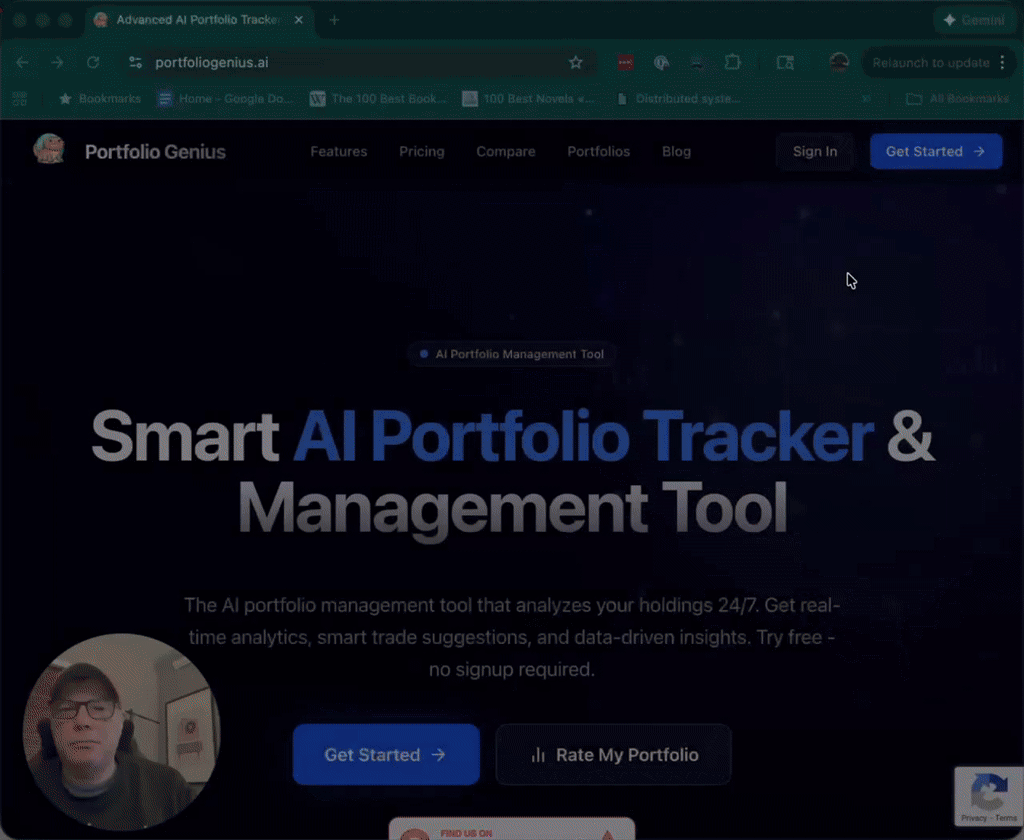
Task: Open the Extensions puzzle piece icon
Action: pos(733,62)
